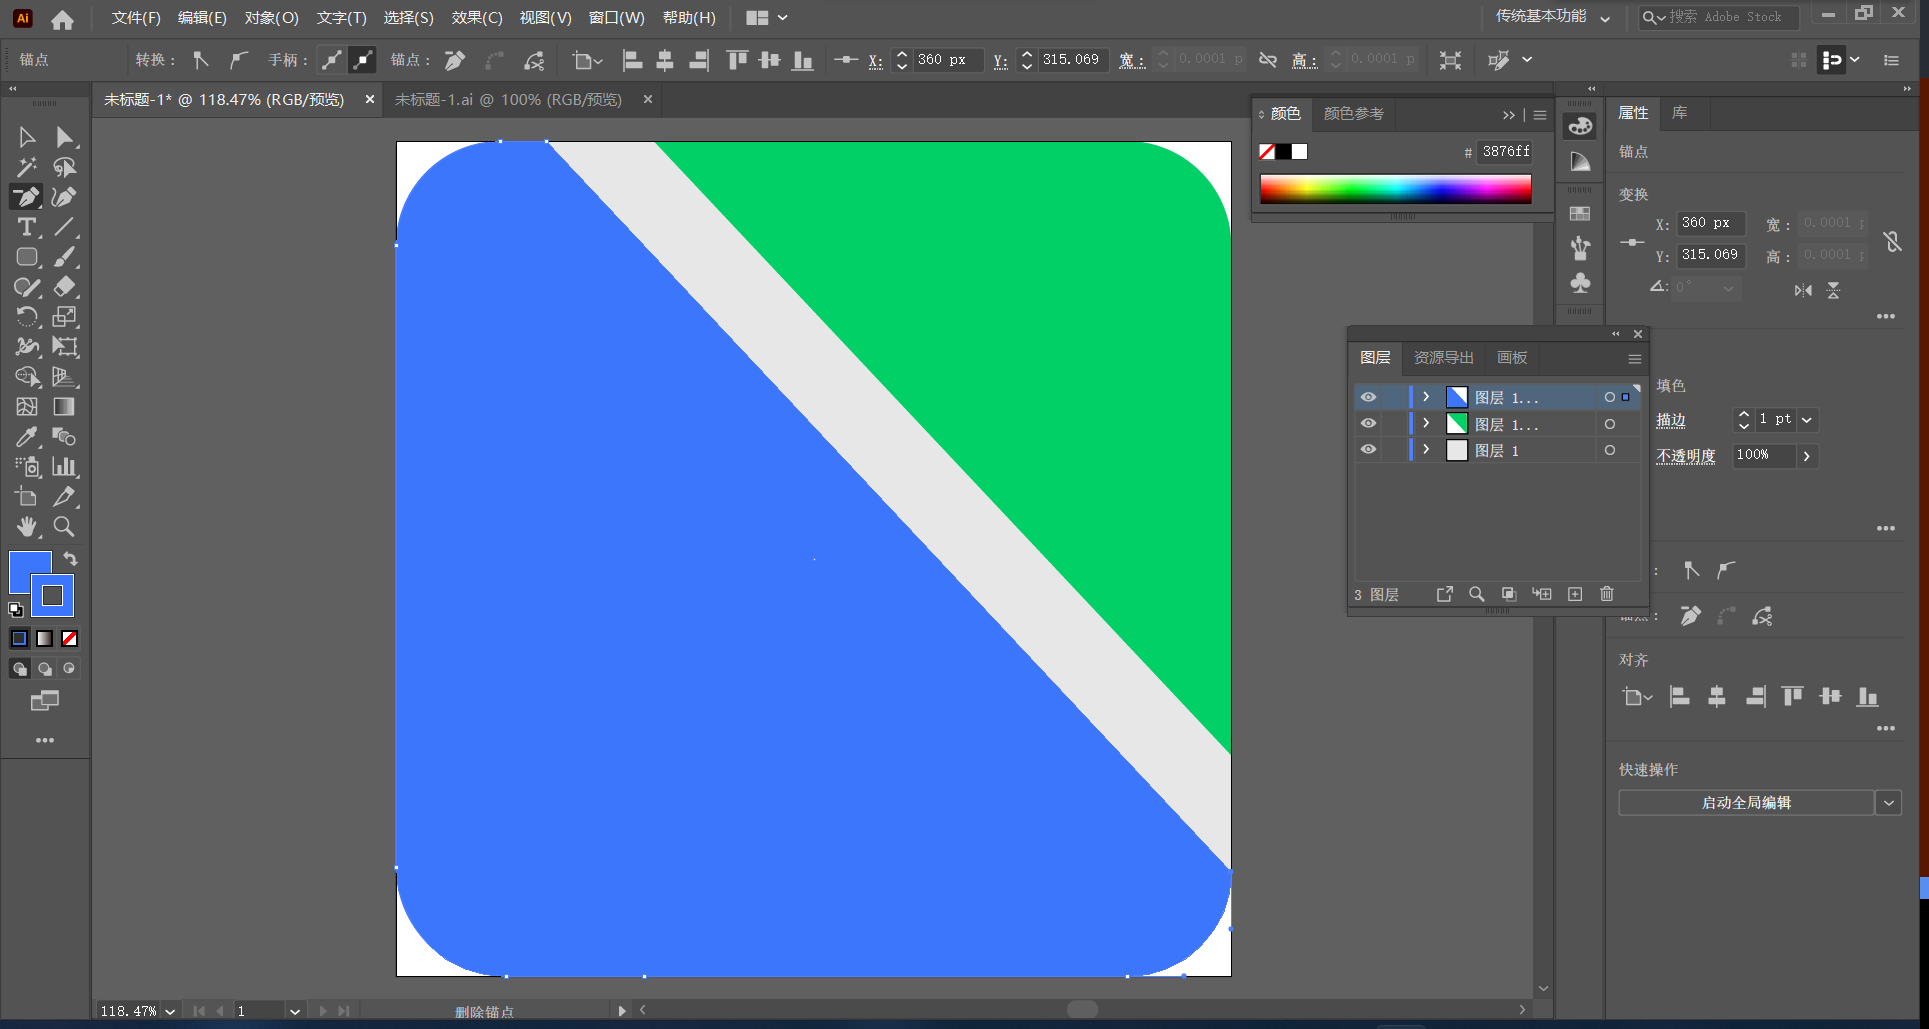Open the 效果(C) menu

[476, 18]
